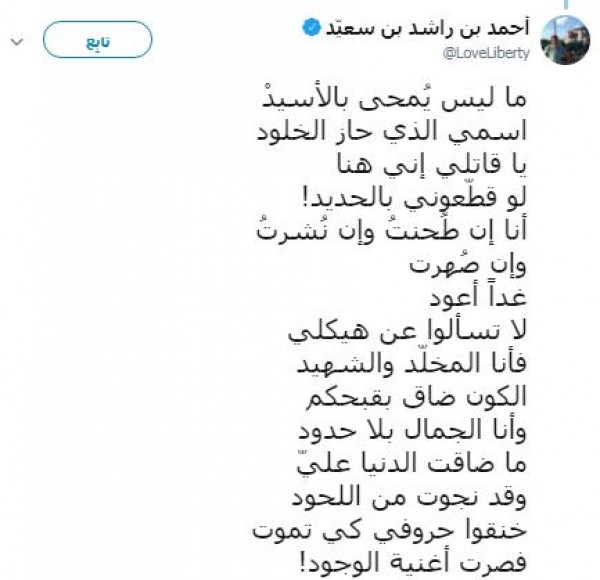Open the @LoveLiberty handle link
The height and width of the screenshot is (580, 600).
point(486,53)
